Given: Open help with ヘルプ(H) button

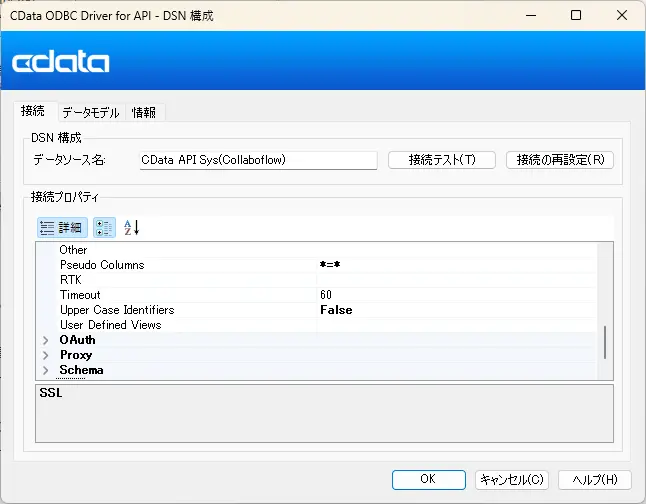Looking at the screenshot, I should [594, 479].
